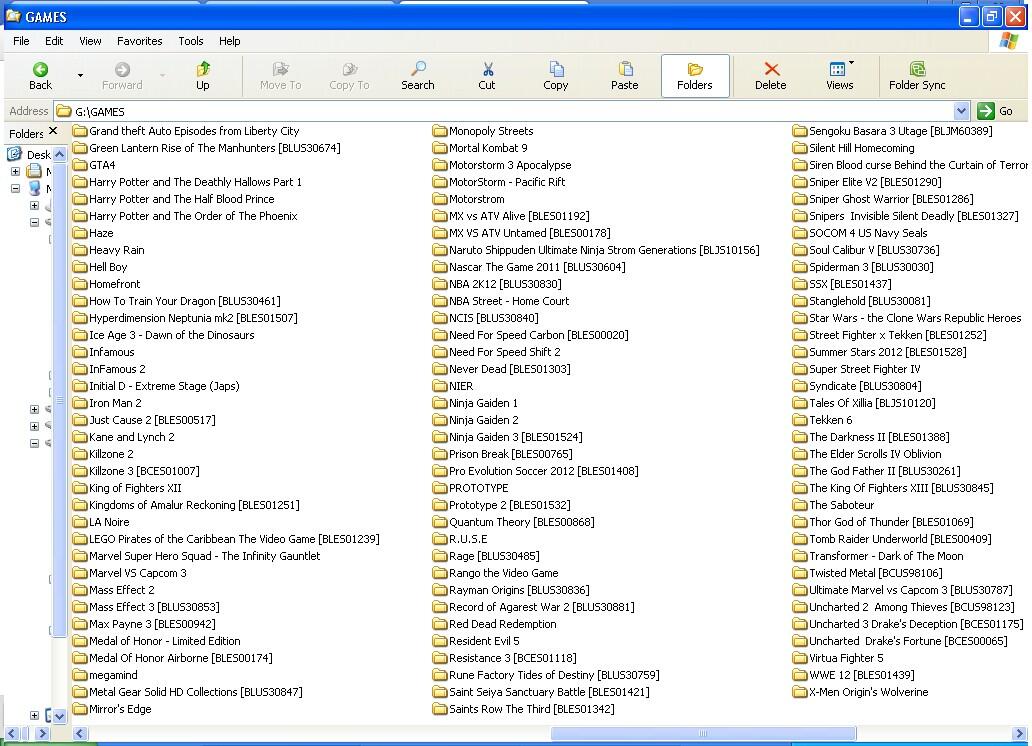The image size is (1032, 746).
Task: Select the megamind folder icon
Action: click(x=80, y=675)
